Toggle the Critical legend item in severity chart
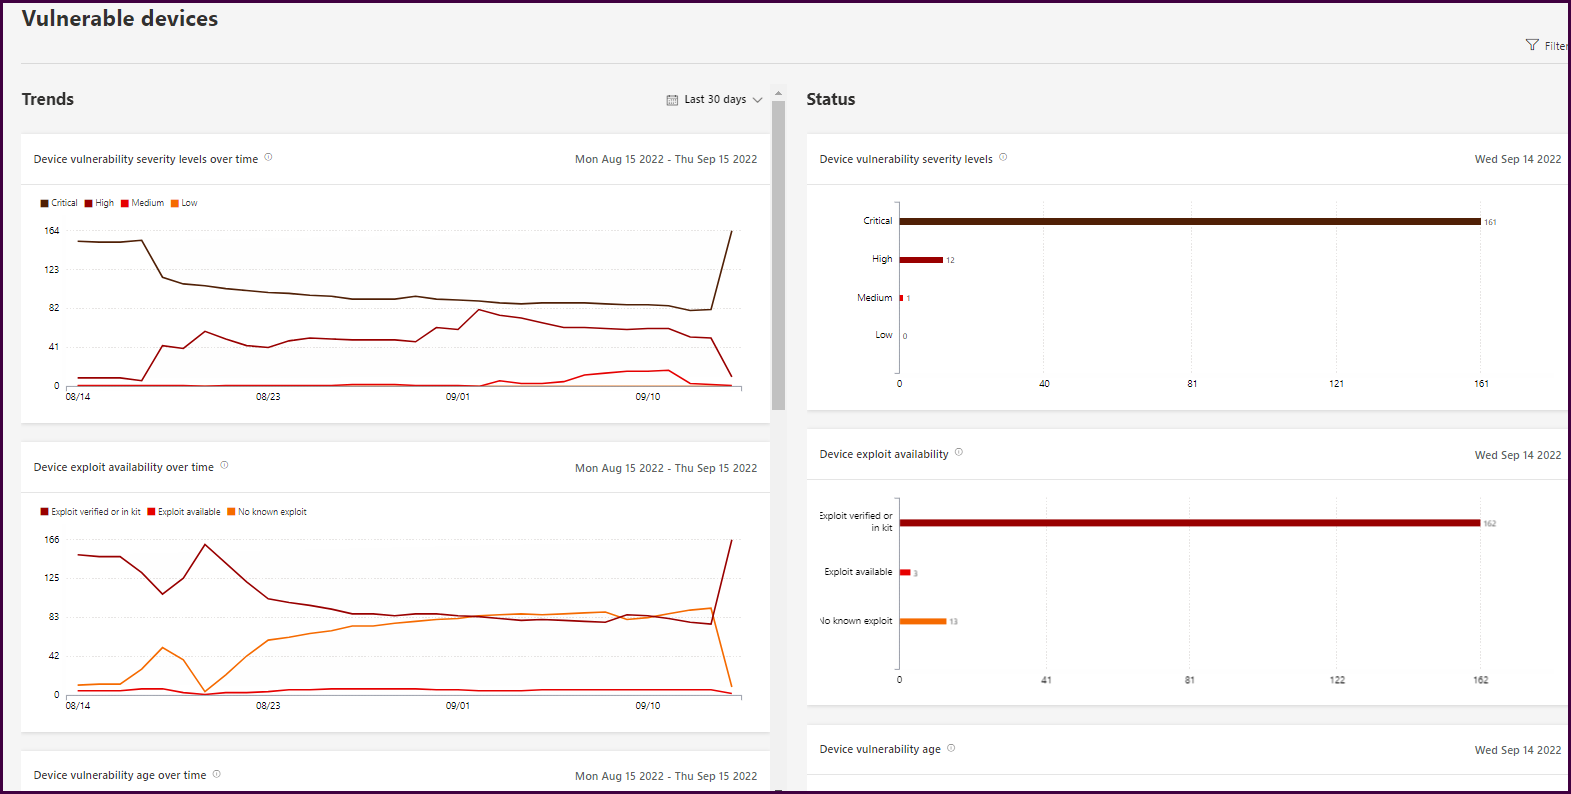Image resolution: width=1571 pixels, height=794 pixels. click(x=59, y=203)
